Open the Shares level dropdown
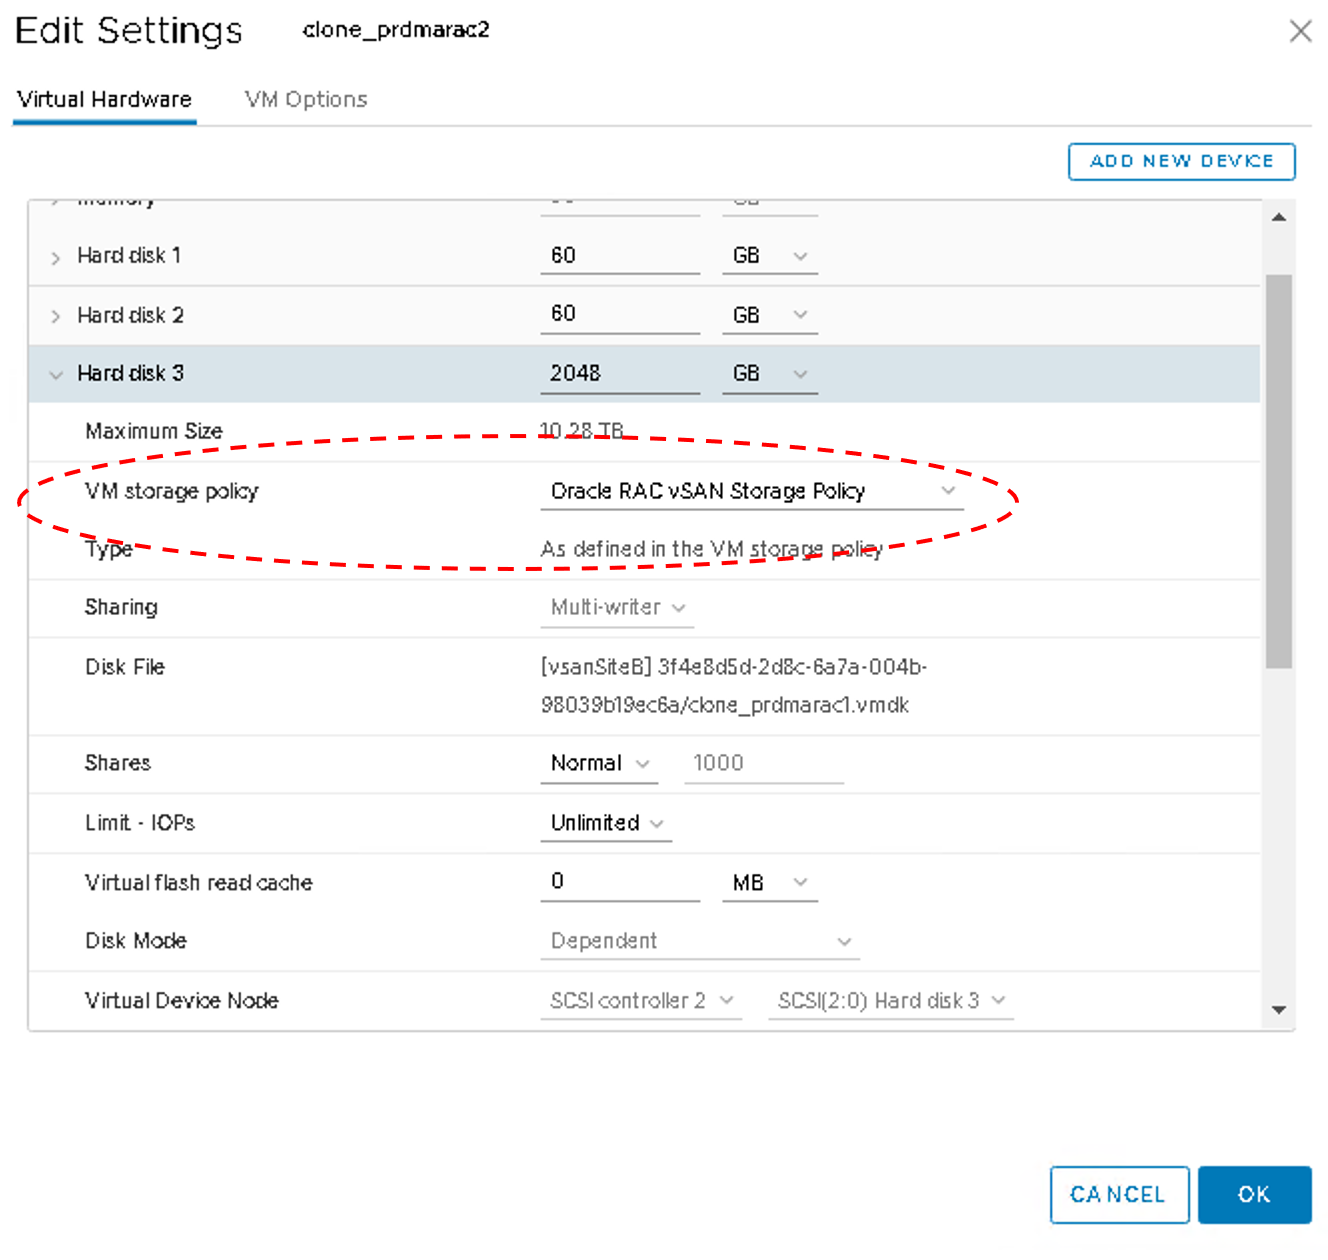This screenshot has height=1260, width=1328. pyautogui.click(x=599, y=764)
